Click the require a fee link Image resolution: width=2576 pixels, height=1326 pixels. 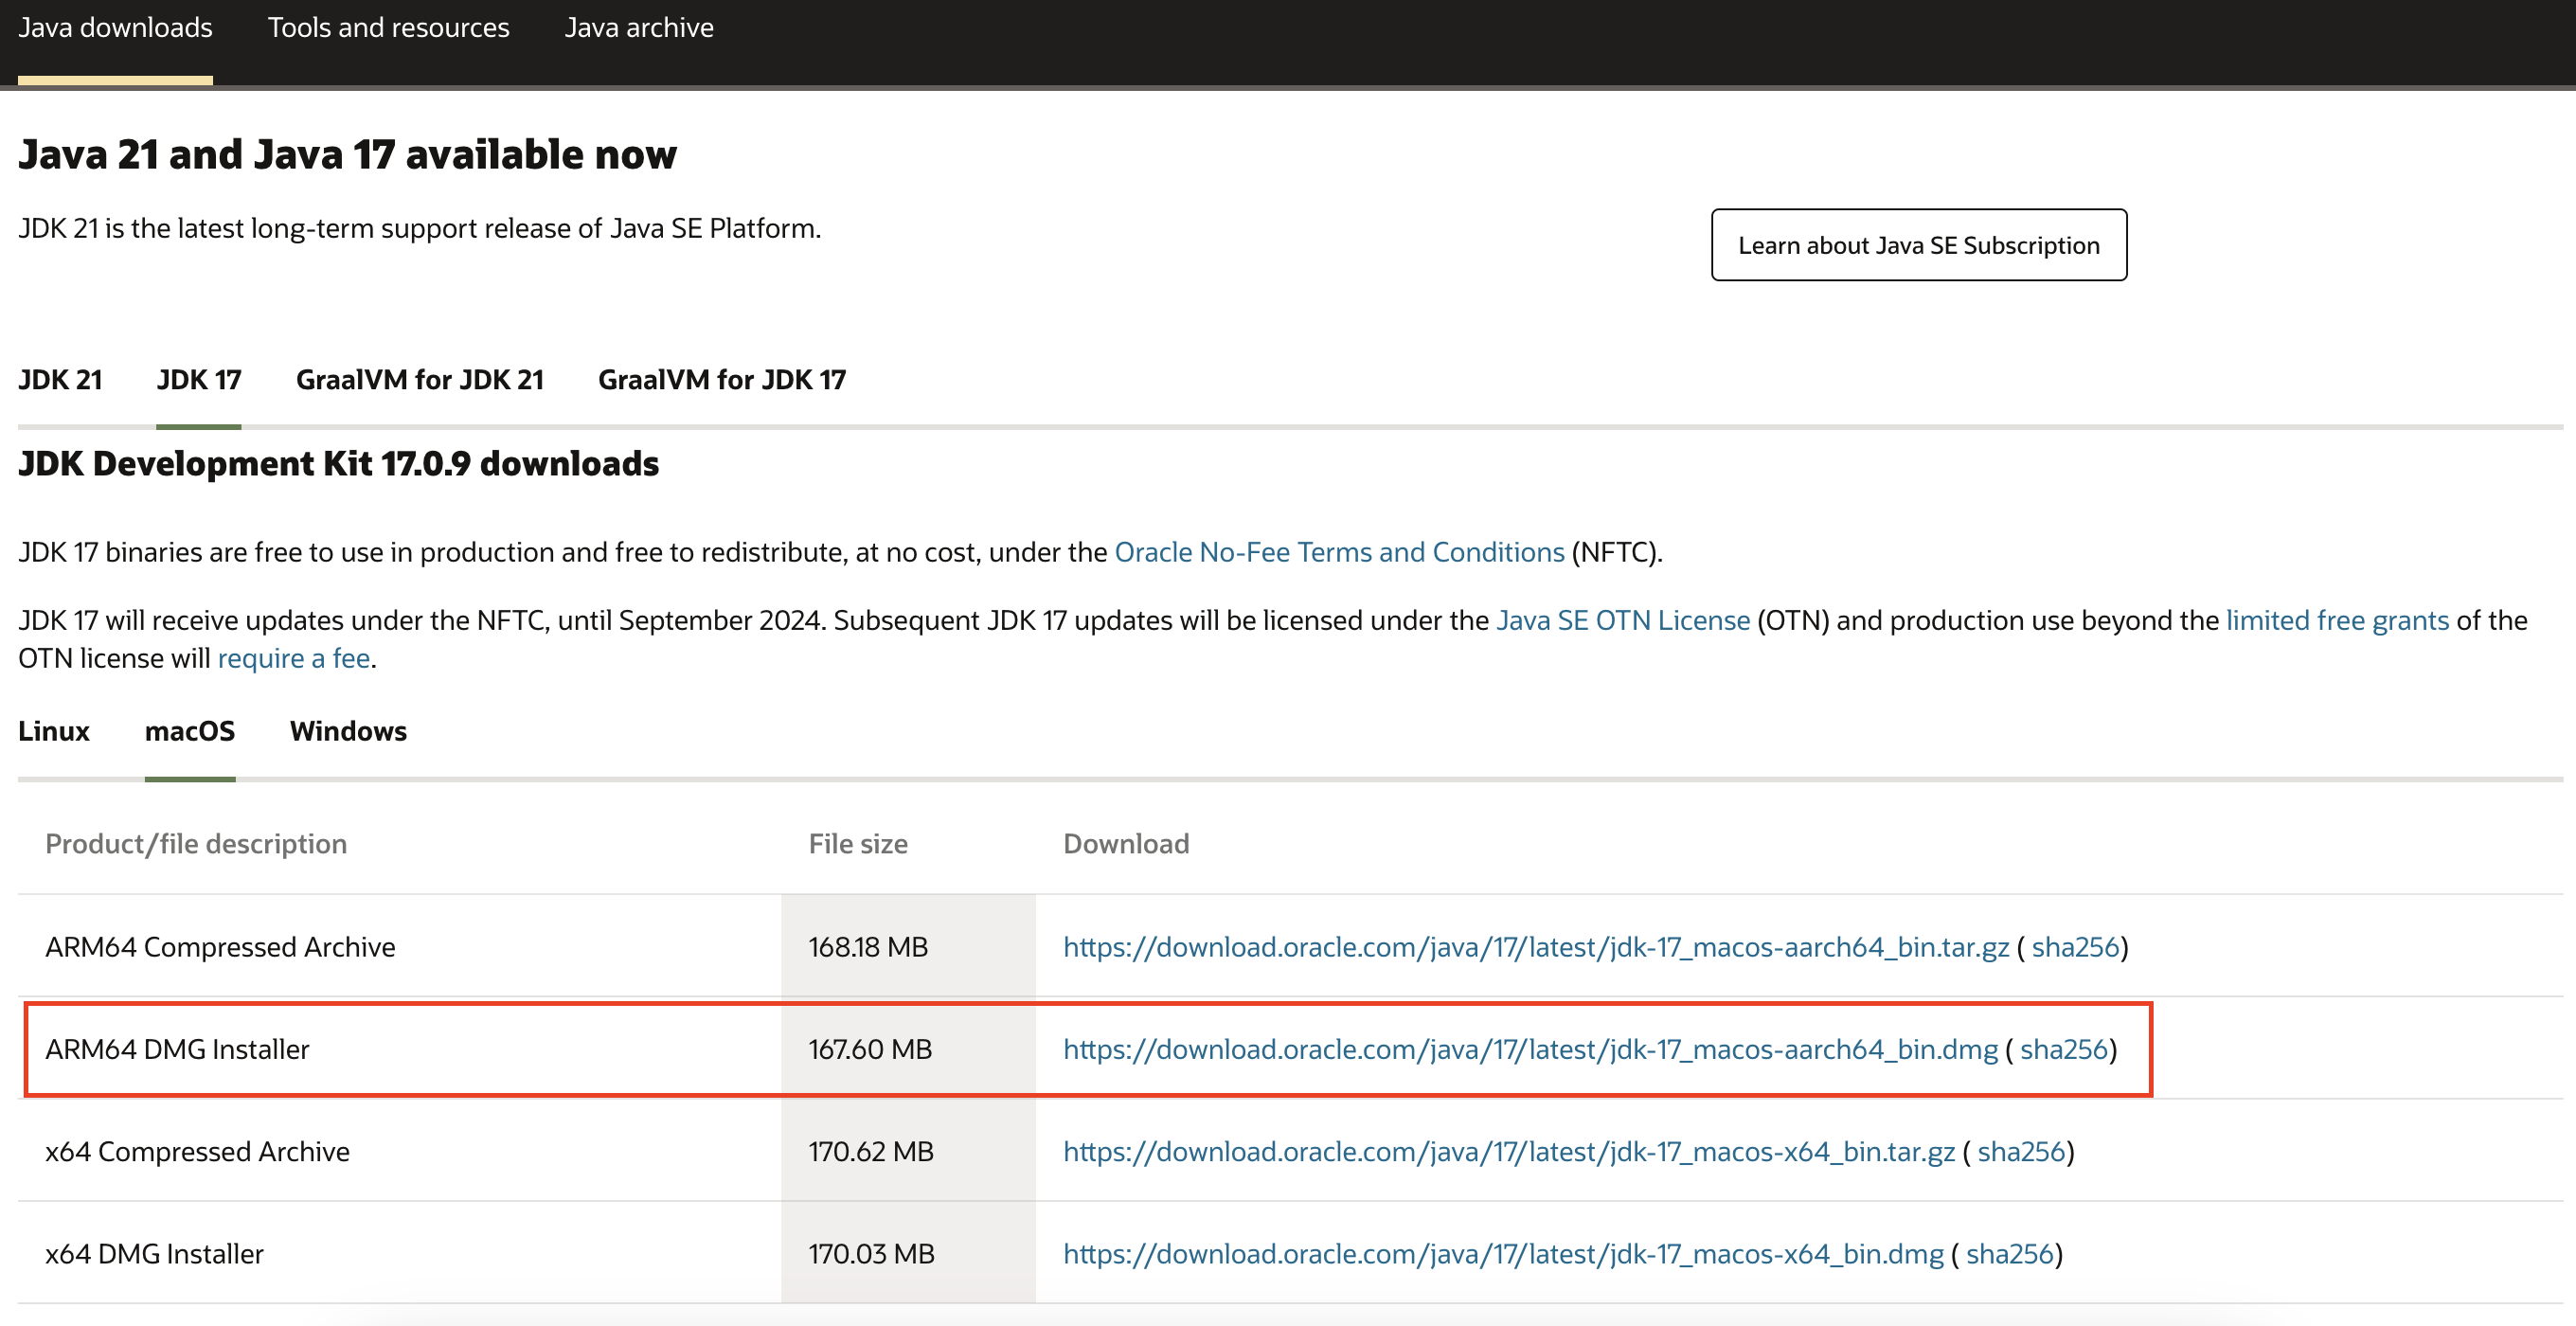(294, 658)
